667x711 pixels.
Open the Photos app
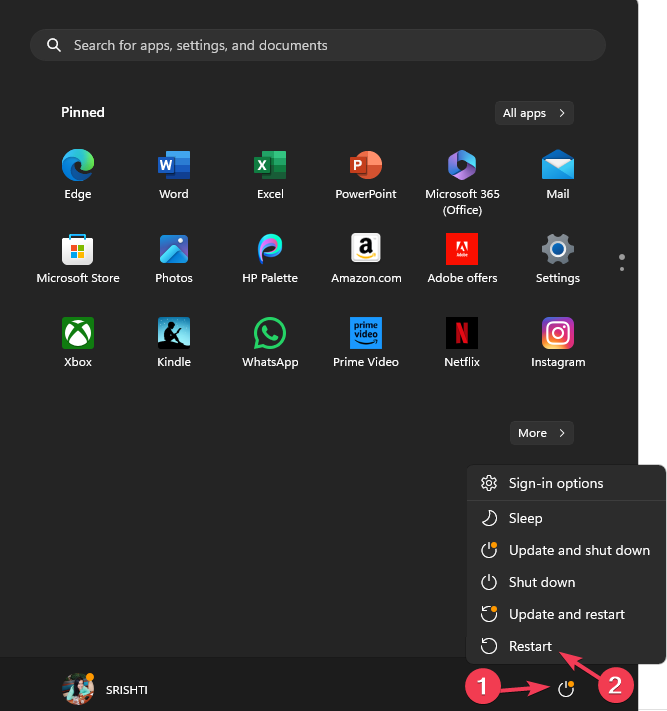point(174,258)
